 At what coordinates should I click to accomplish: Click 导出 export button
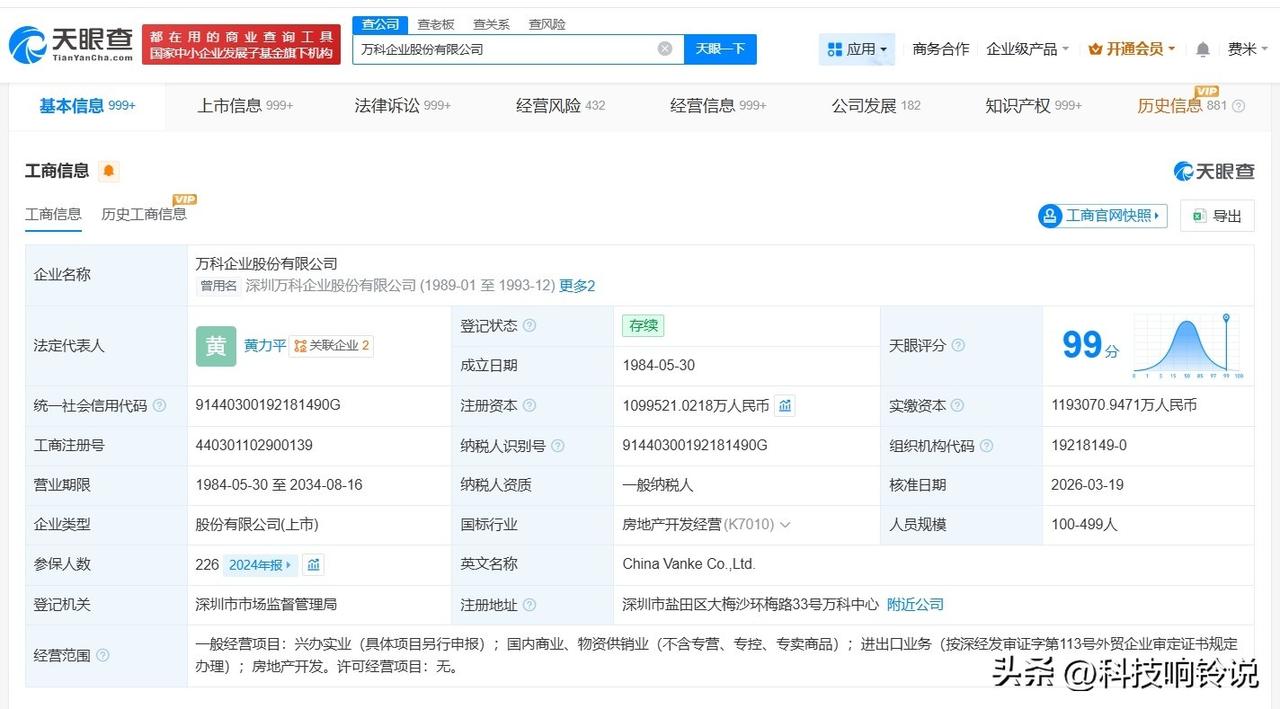click(x=1217, y=216)
